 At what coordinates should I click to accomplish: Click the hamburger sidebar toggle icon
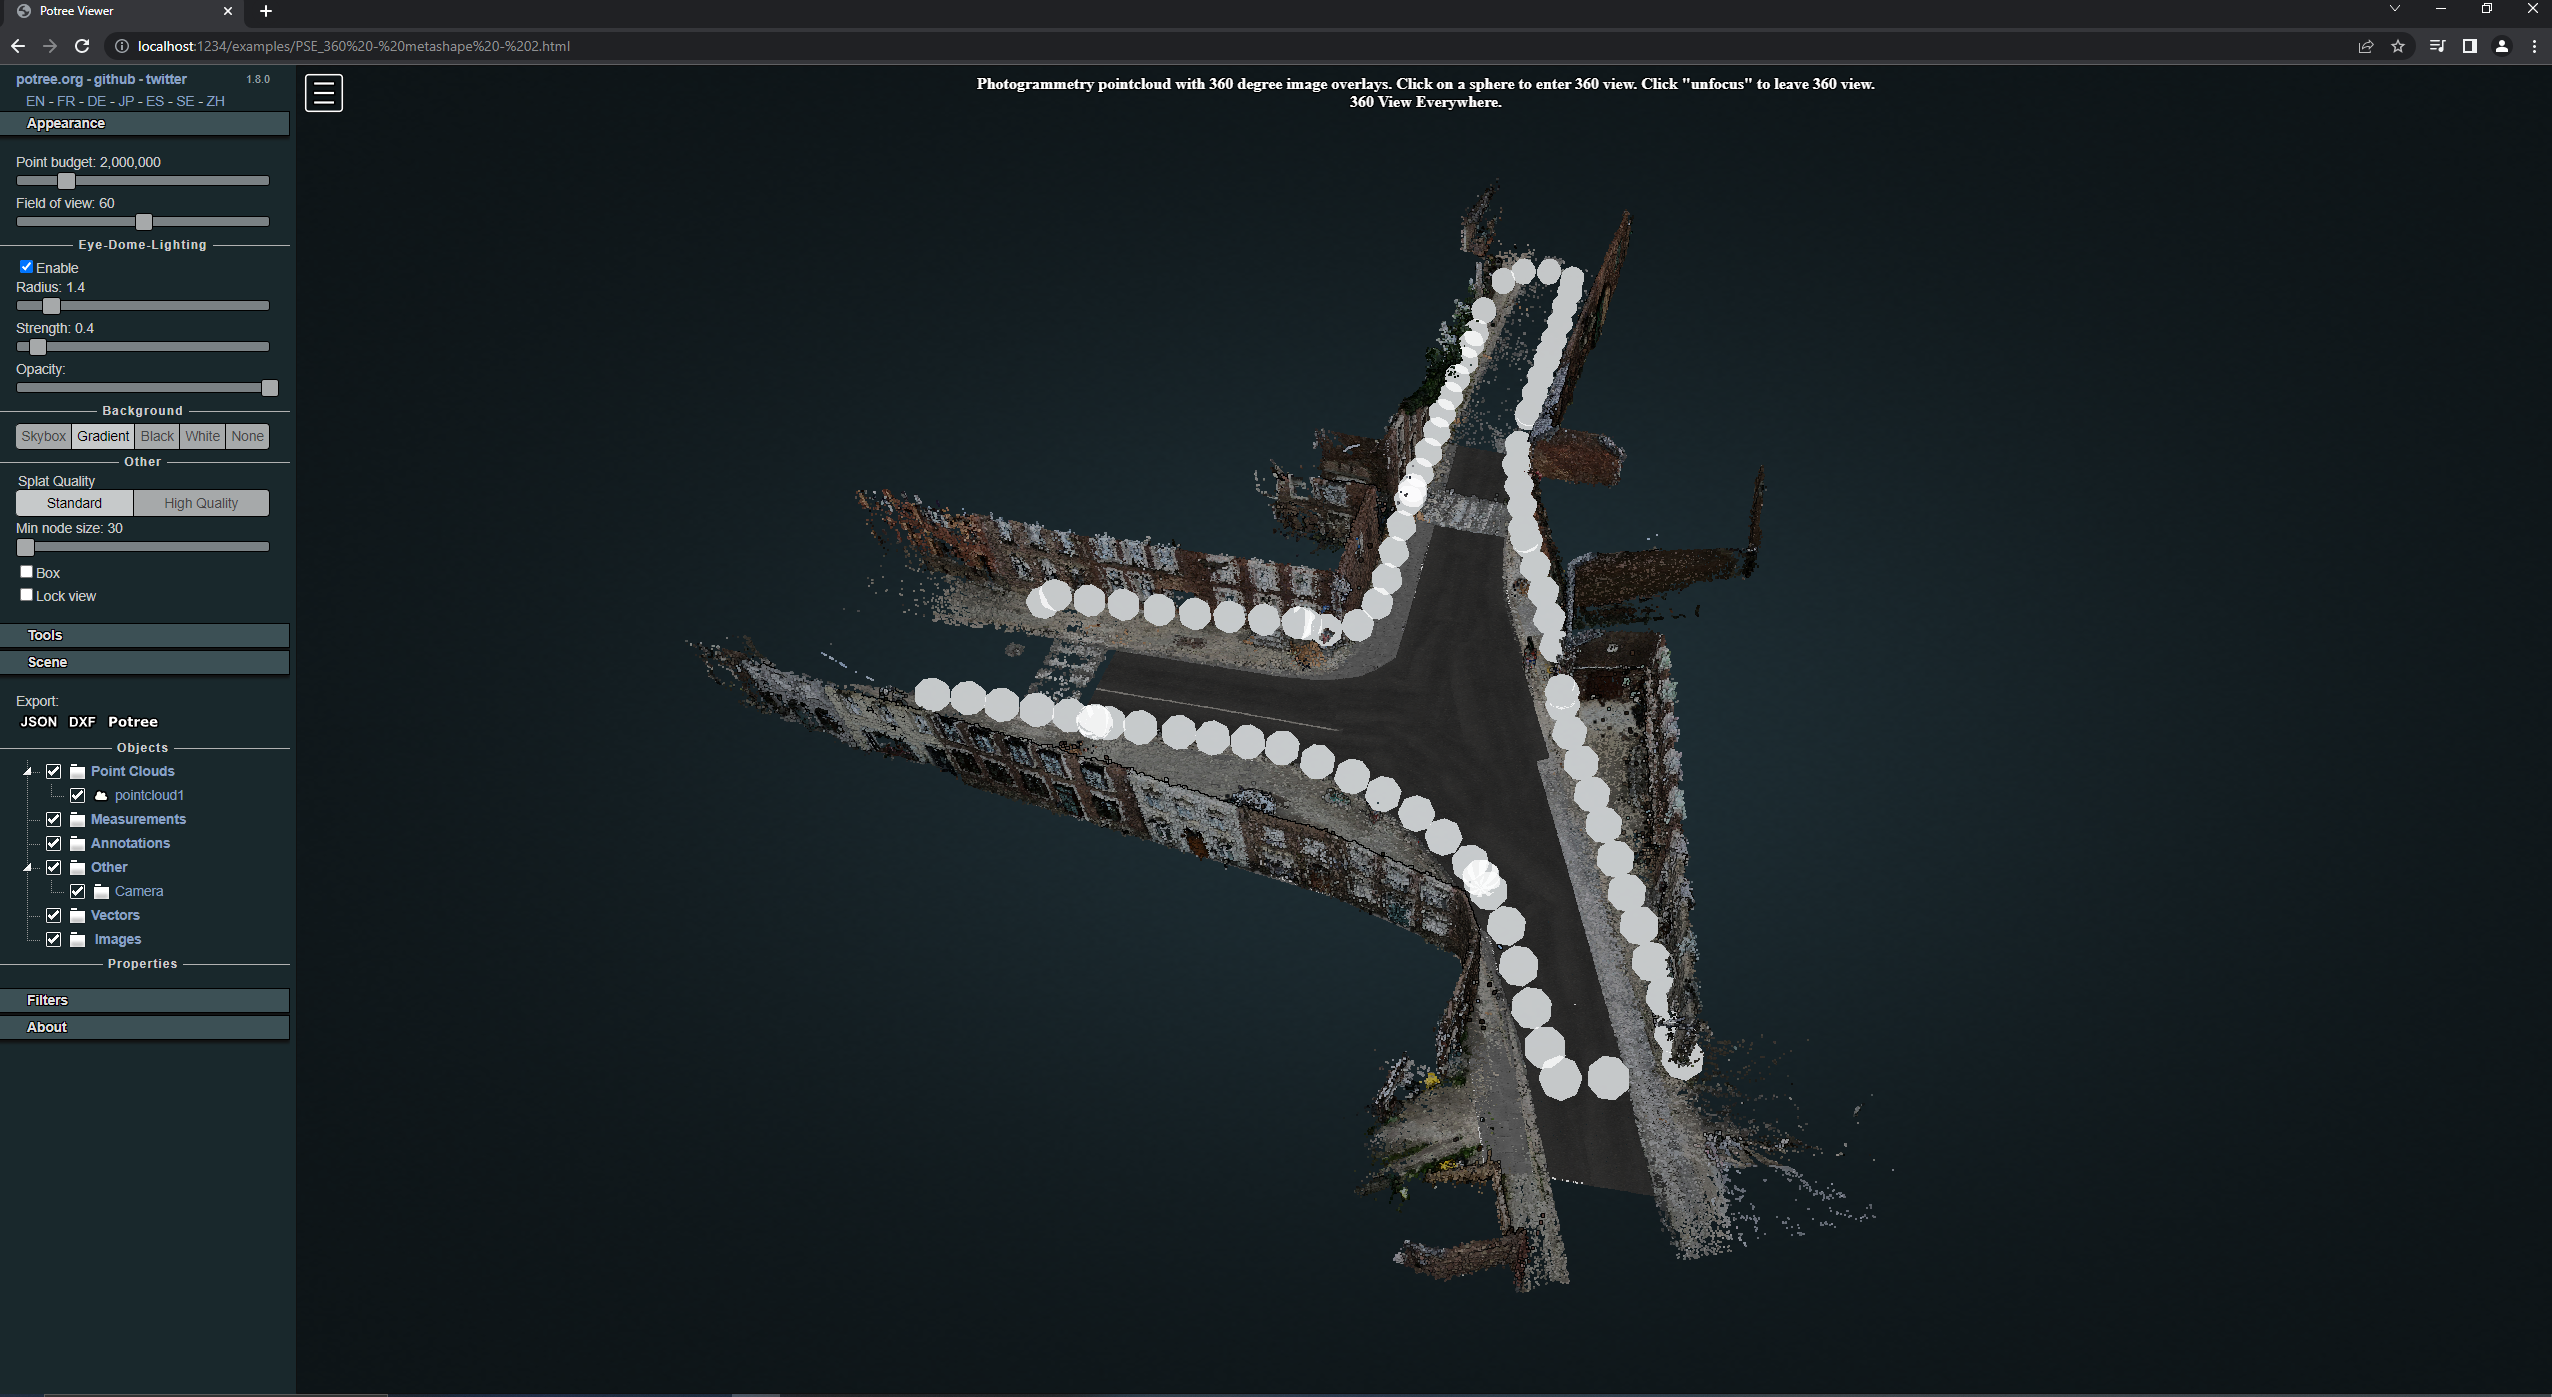pyautogui.click(x=323, y=93)
